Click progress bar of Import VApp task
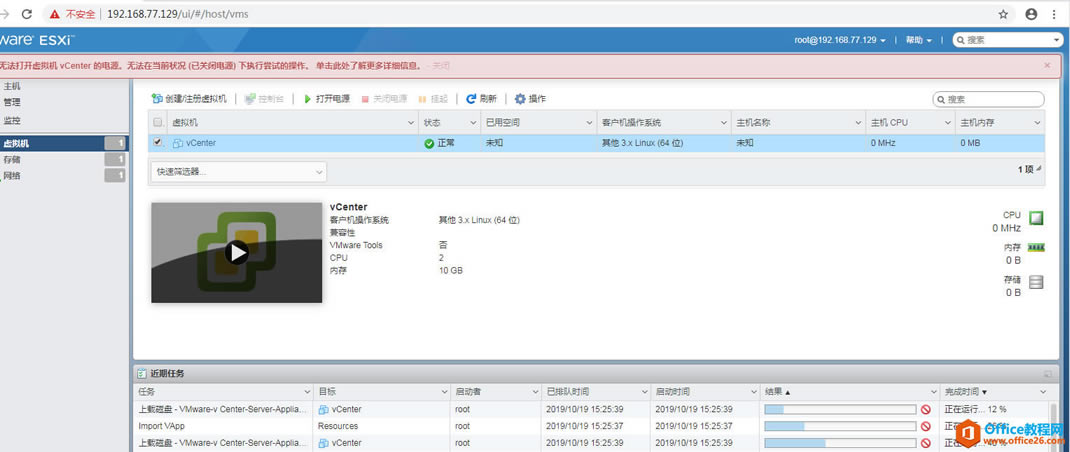The height and width of the screenshot is (452, 1070). (840, 426)
